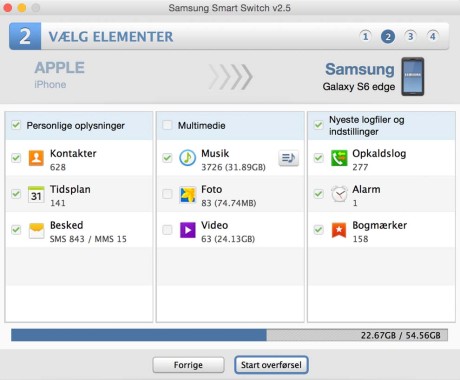Toggle the Personlige oplysninger checkbox
This screenshot has height=380, width=460.
click(x=16, y=125)
